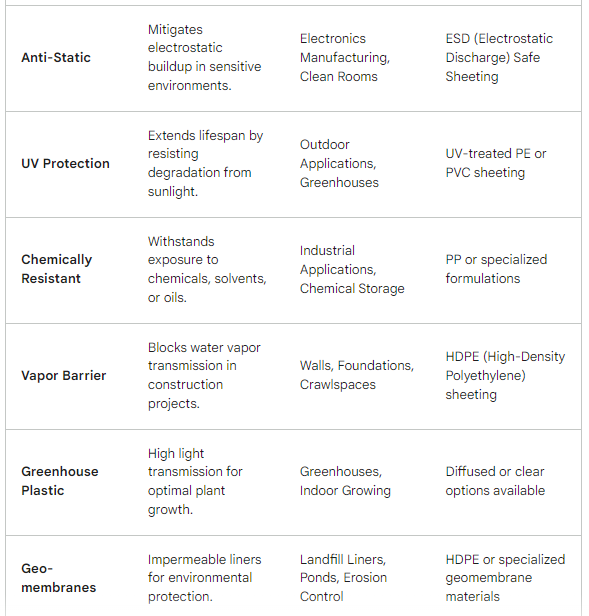Click 'Withstands exposure to chemicals' description
The height and width of the screenshot is (616, 589).
207,269
